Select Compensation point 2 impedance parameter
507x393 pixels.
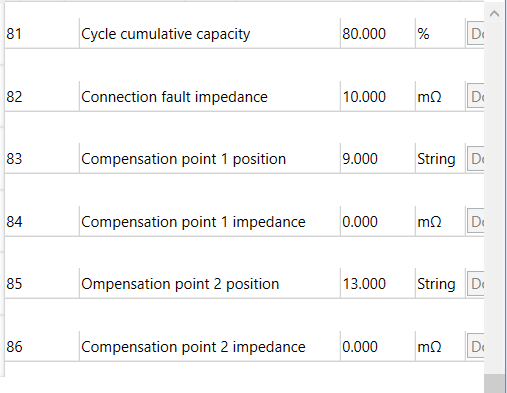point(193,347)
